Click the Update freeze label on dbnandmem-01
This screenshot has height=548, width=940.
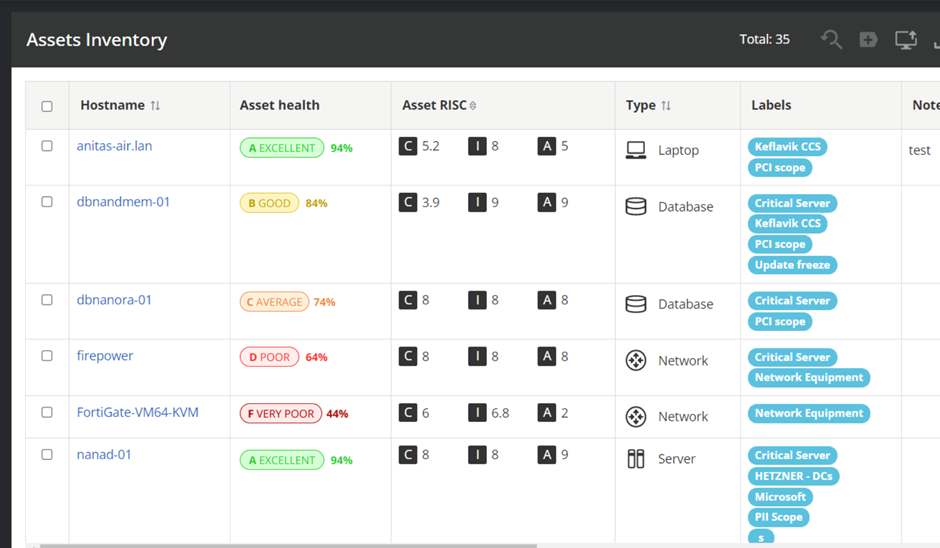pyautogui.click(x=792, y=265)
